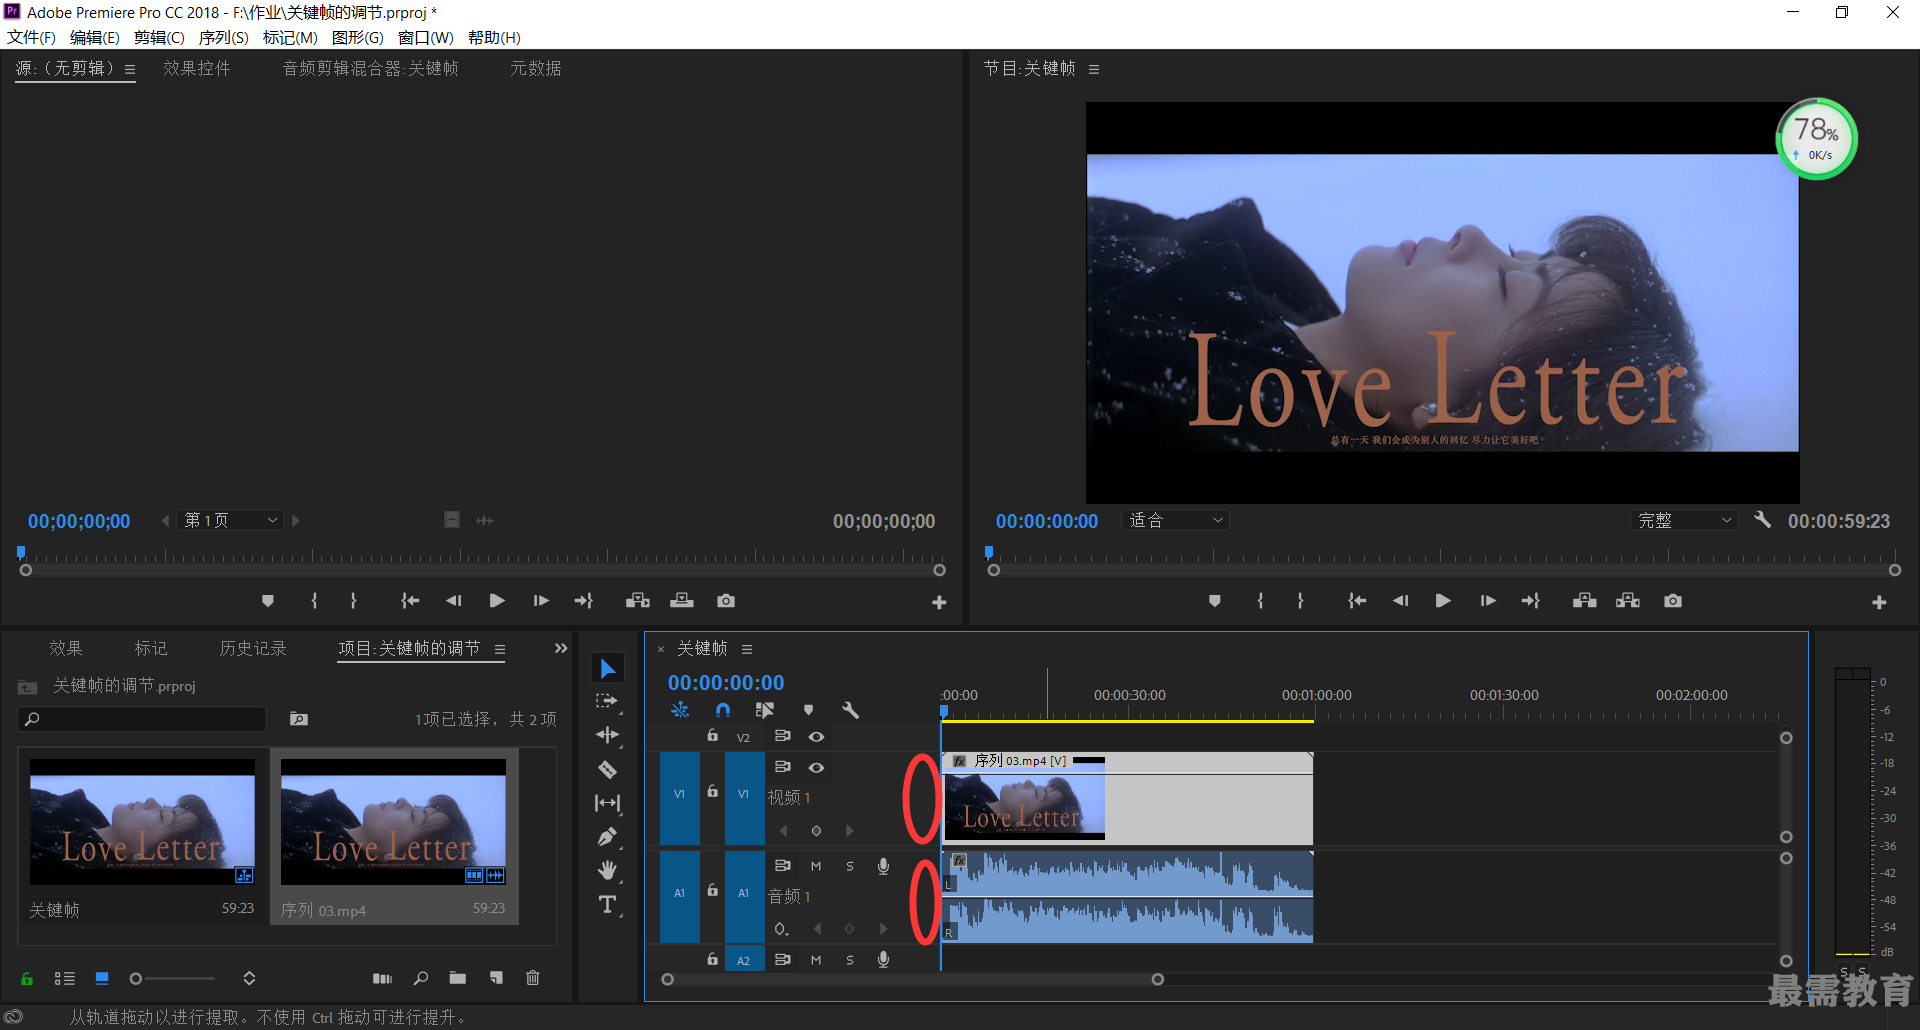Open the Sort Icons control beside zoom slider
1920x1030 pixels.
(249, 978)
